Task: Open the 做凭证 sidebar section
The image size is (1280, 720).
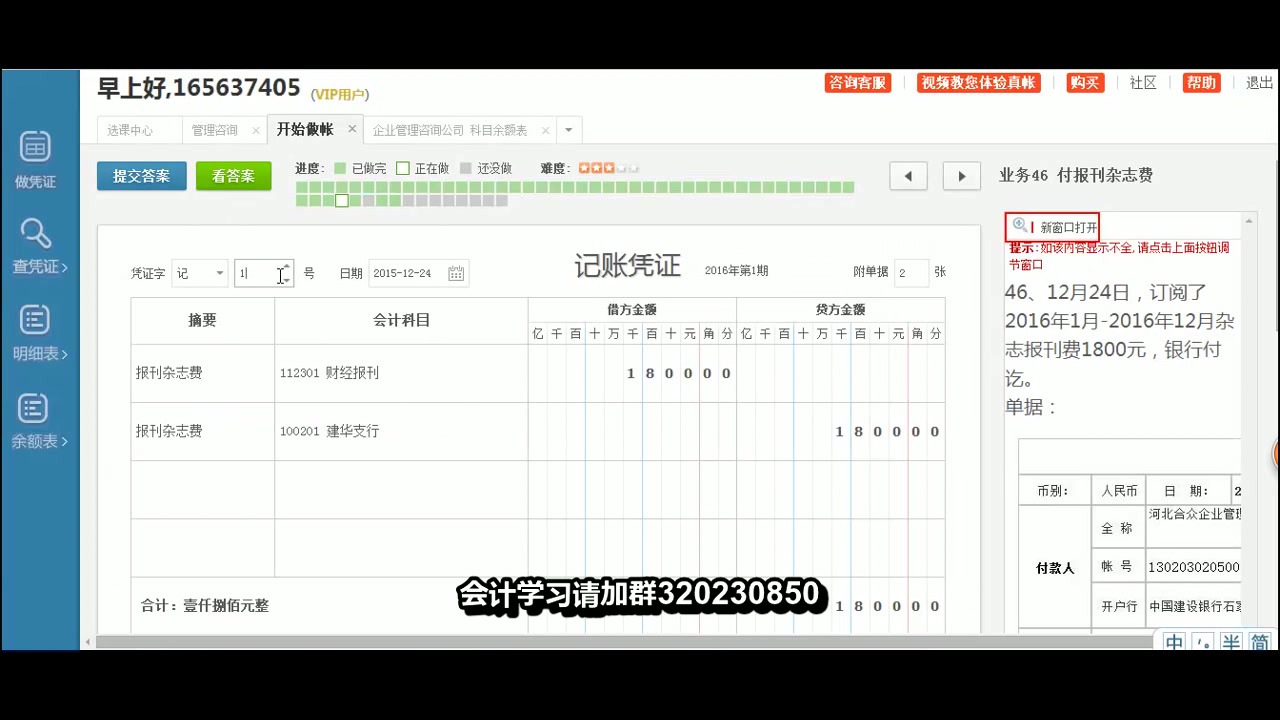Action: click(35, 160)
